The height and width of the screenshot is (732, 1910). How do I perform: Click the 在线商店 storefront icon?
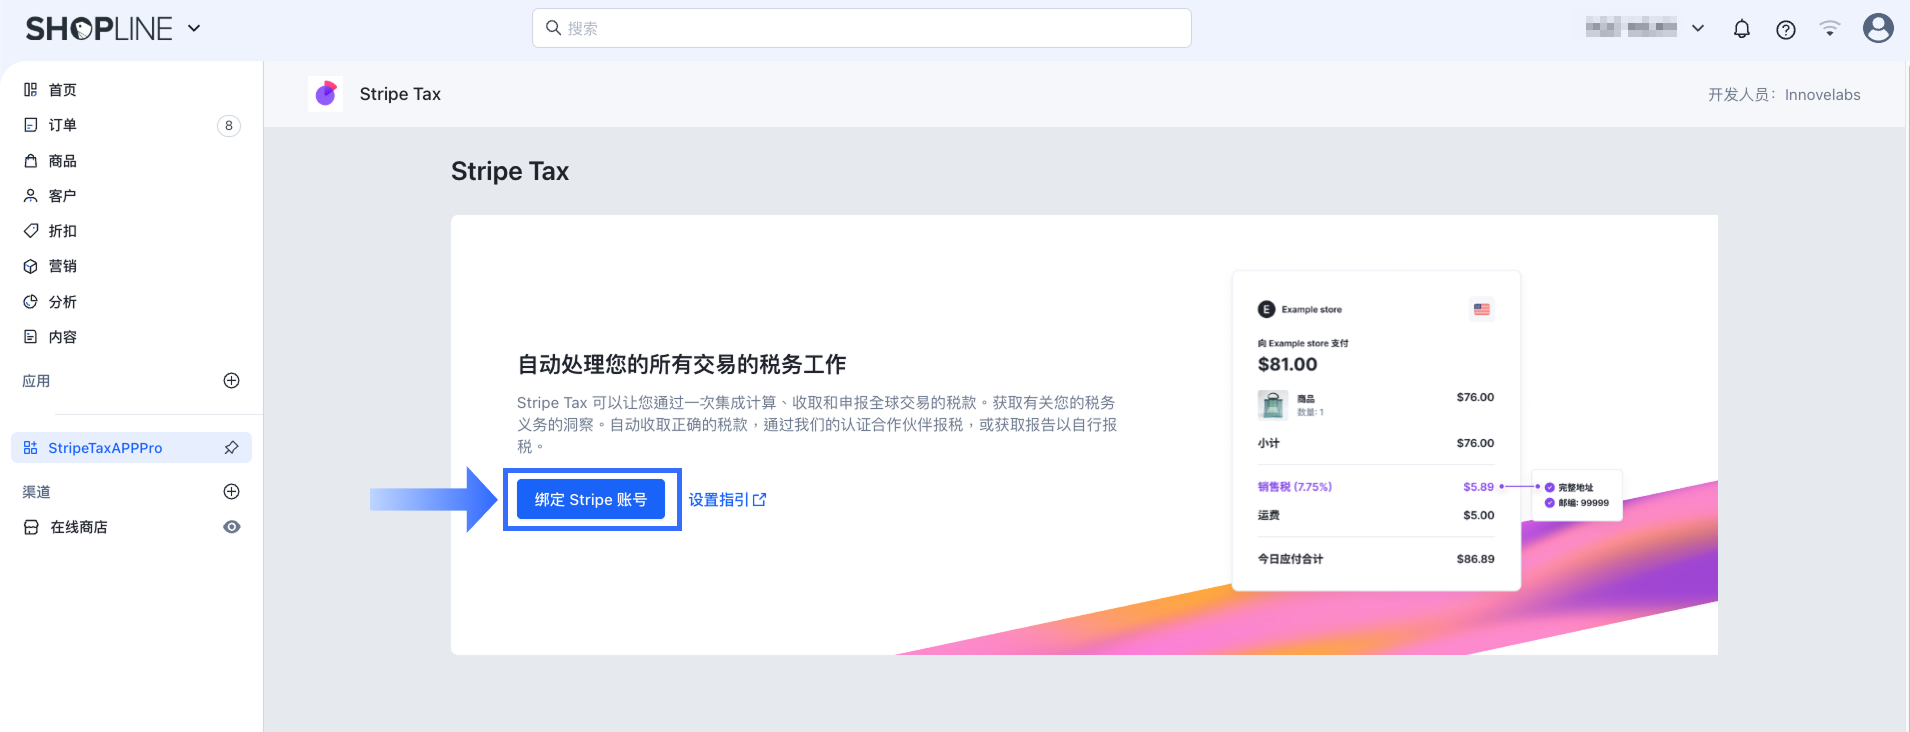(31, 527)
